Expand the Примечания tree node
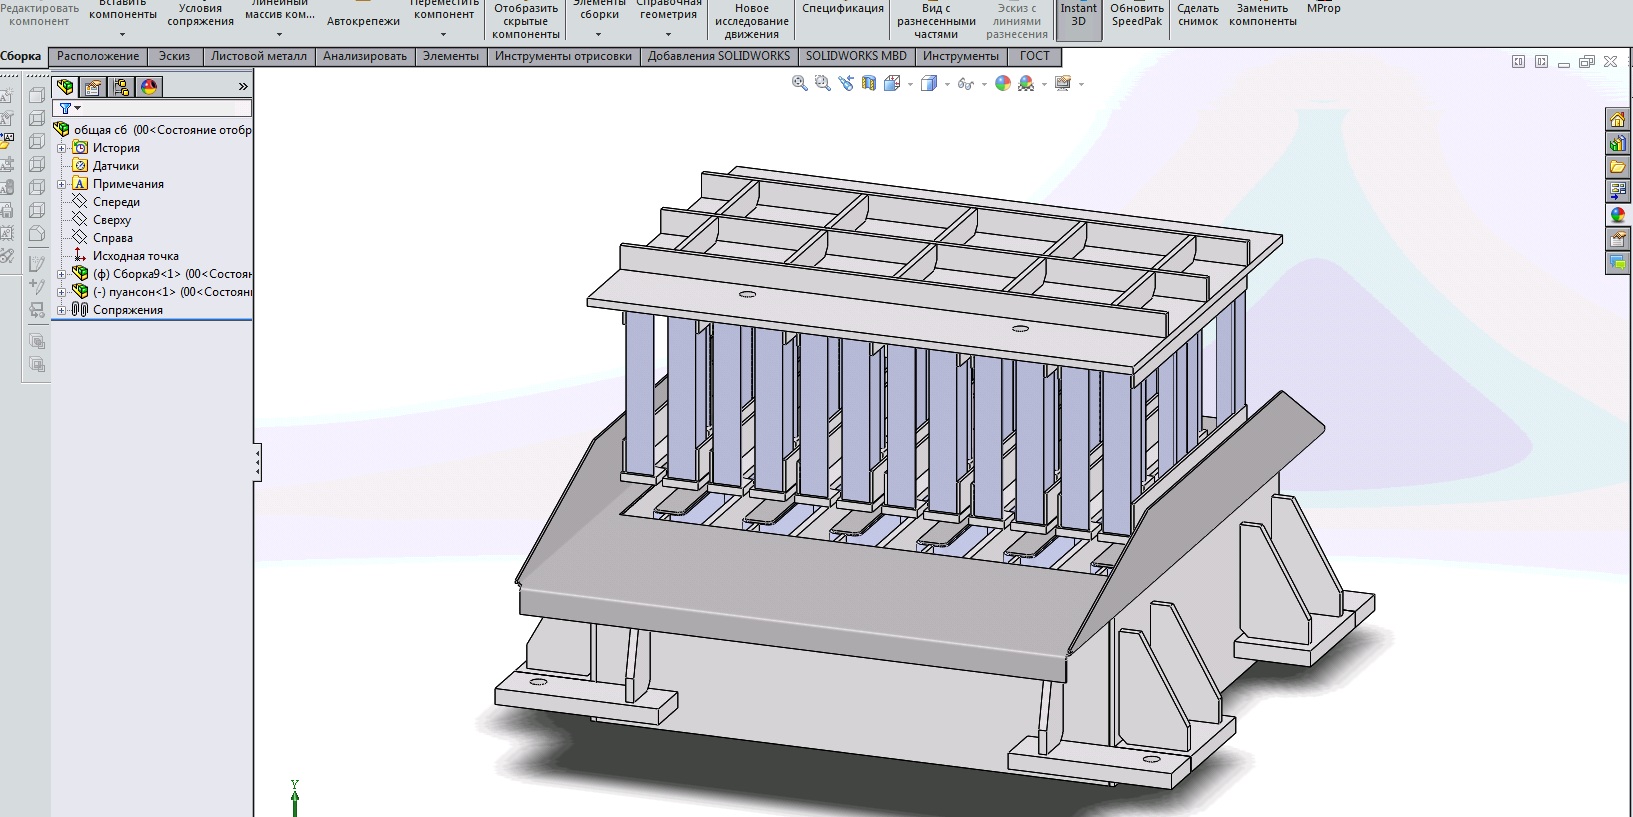This screenshot has width=1633, height=817. (x=61, y=184)
